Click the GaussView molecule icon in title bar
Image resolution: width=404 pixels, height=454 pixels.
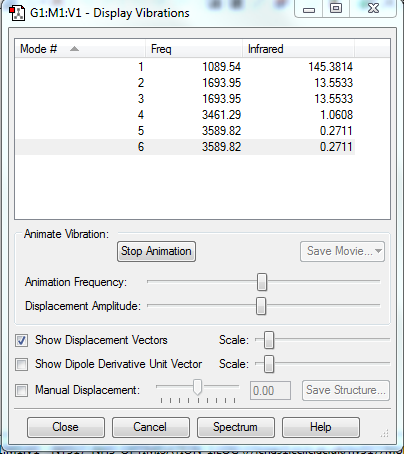17,13
